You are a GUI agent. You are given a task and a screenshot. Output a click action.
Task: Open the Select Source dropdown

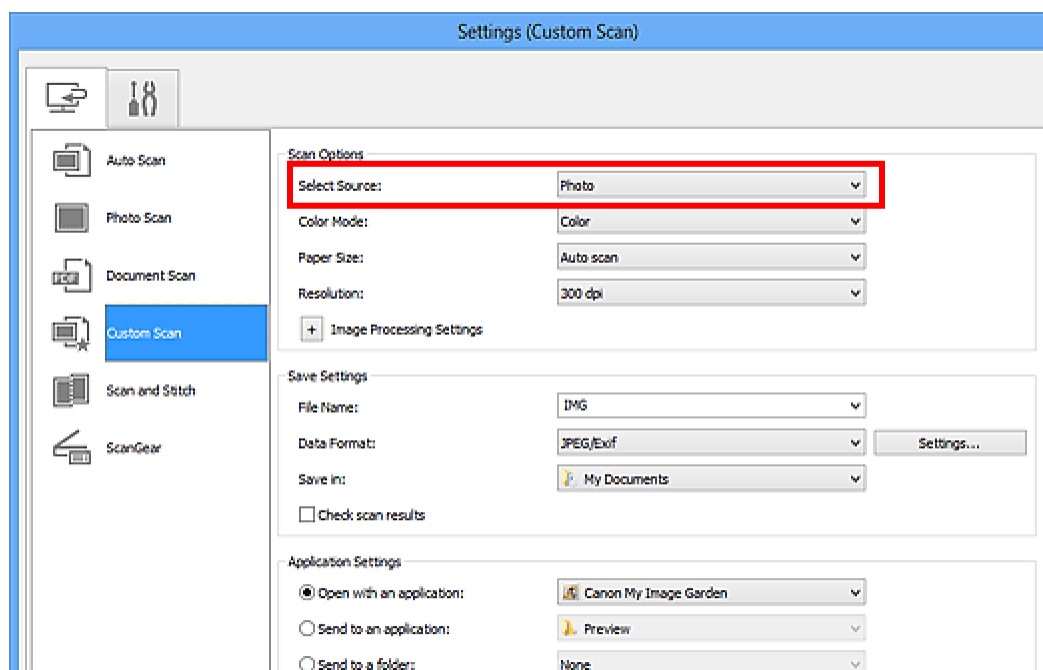[x=710, y=185]
